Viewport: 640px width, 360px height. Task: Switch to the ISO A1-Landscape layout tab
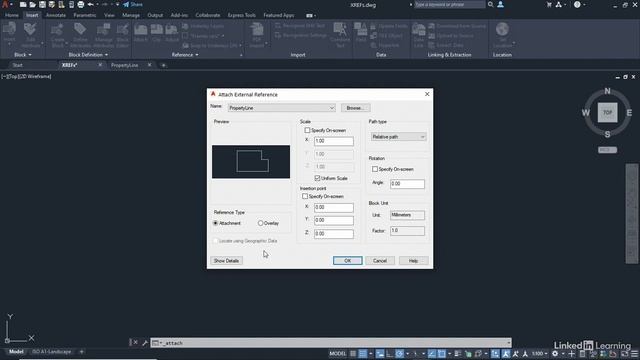pyautogui.click(x=51, y=352)
